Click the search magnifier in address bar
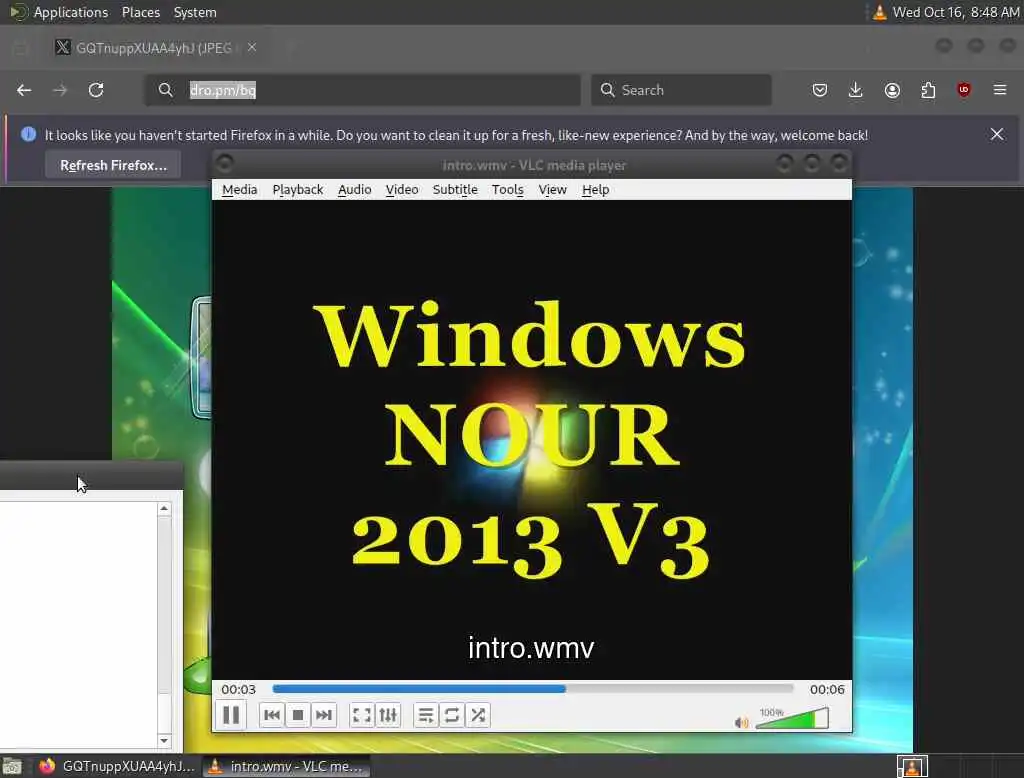Screen dimensions: 1024x778 (166, 90)
